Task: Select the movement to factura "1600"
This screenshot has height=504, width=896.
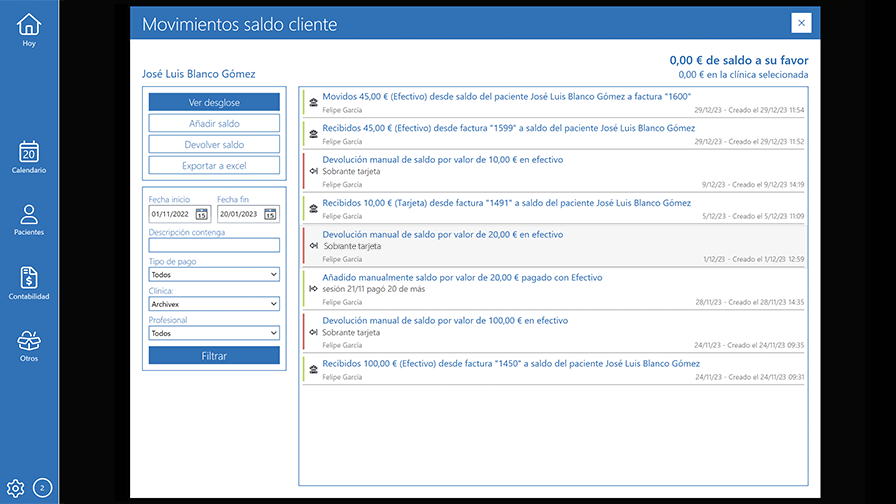Action: 506,97
